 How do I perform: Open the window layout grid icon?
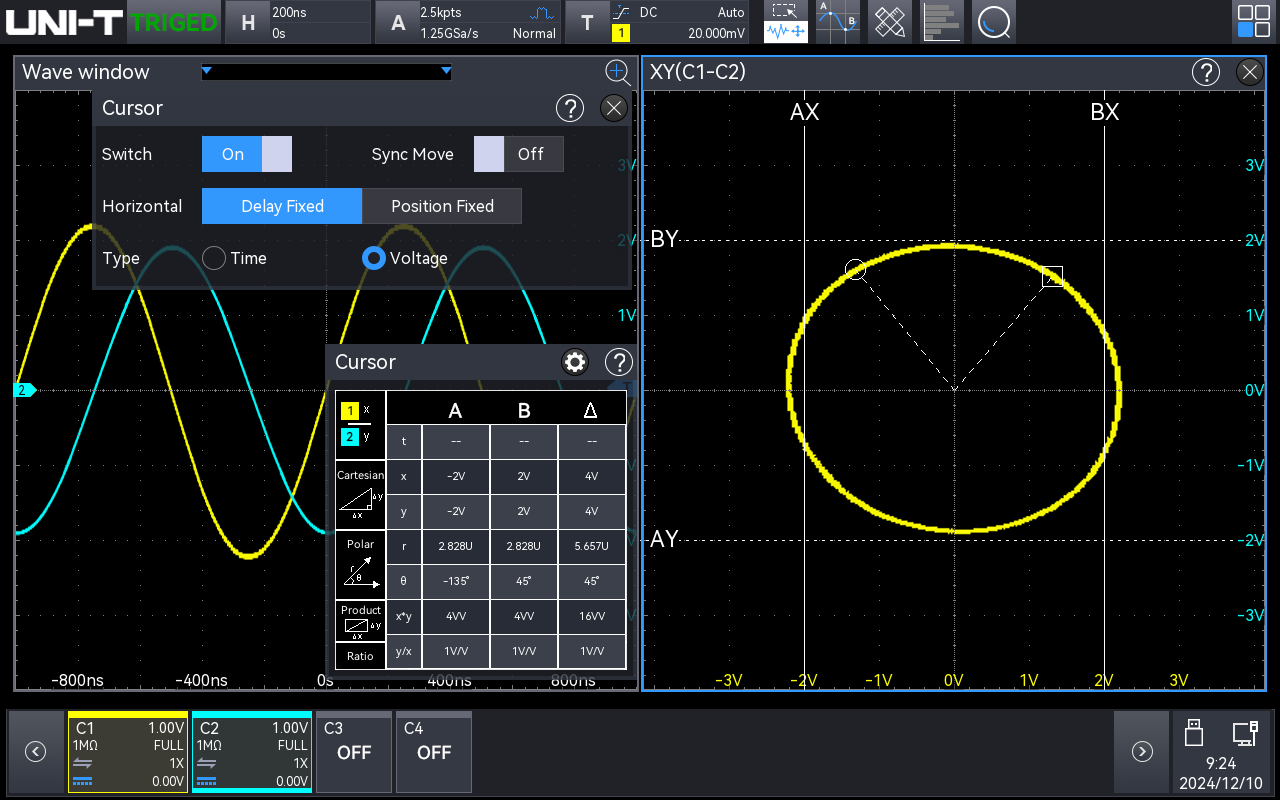coord(1253,22)
